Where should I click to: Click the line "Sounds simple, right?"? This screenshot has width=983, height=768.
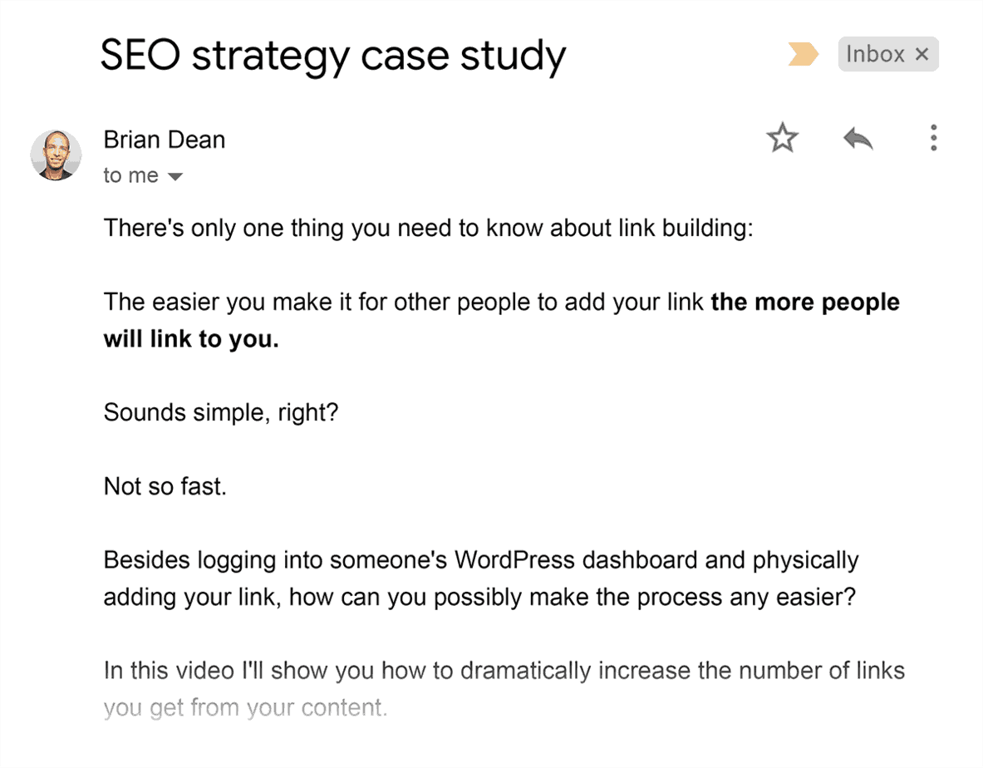coord(221,412)
